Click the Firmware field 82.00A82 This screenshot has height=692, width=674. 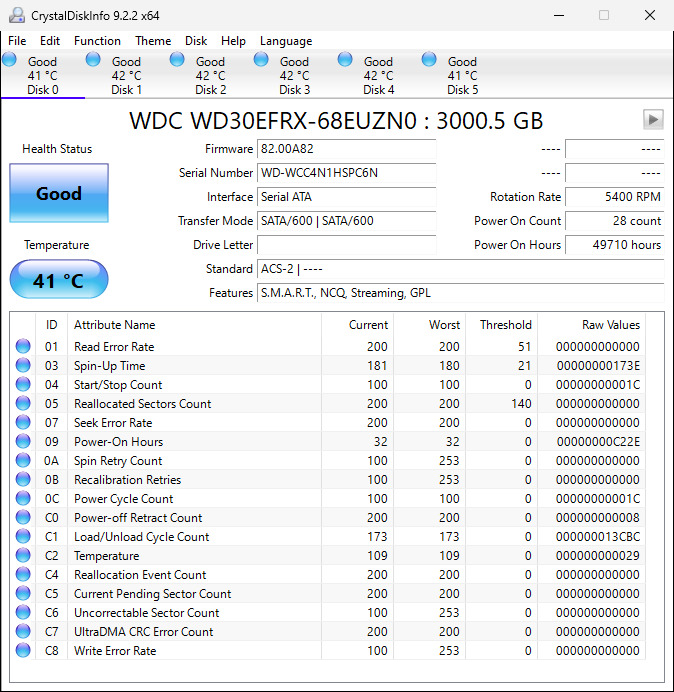click(346, 149)
